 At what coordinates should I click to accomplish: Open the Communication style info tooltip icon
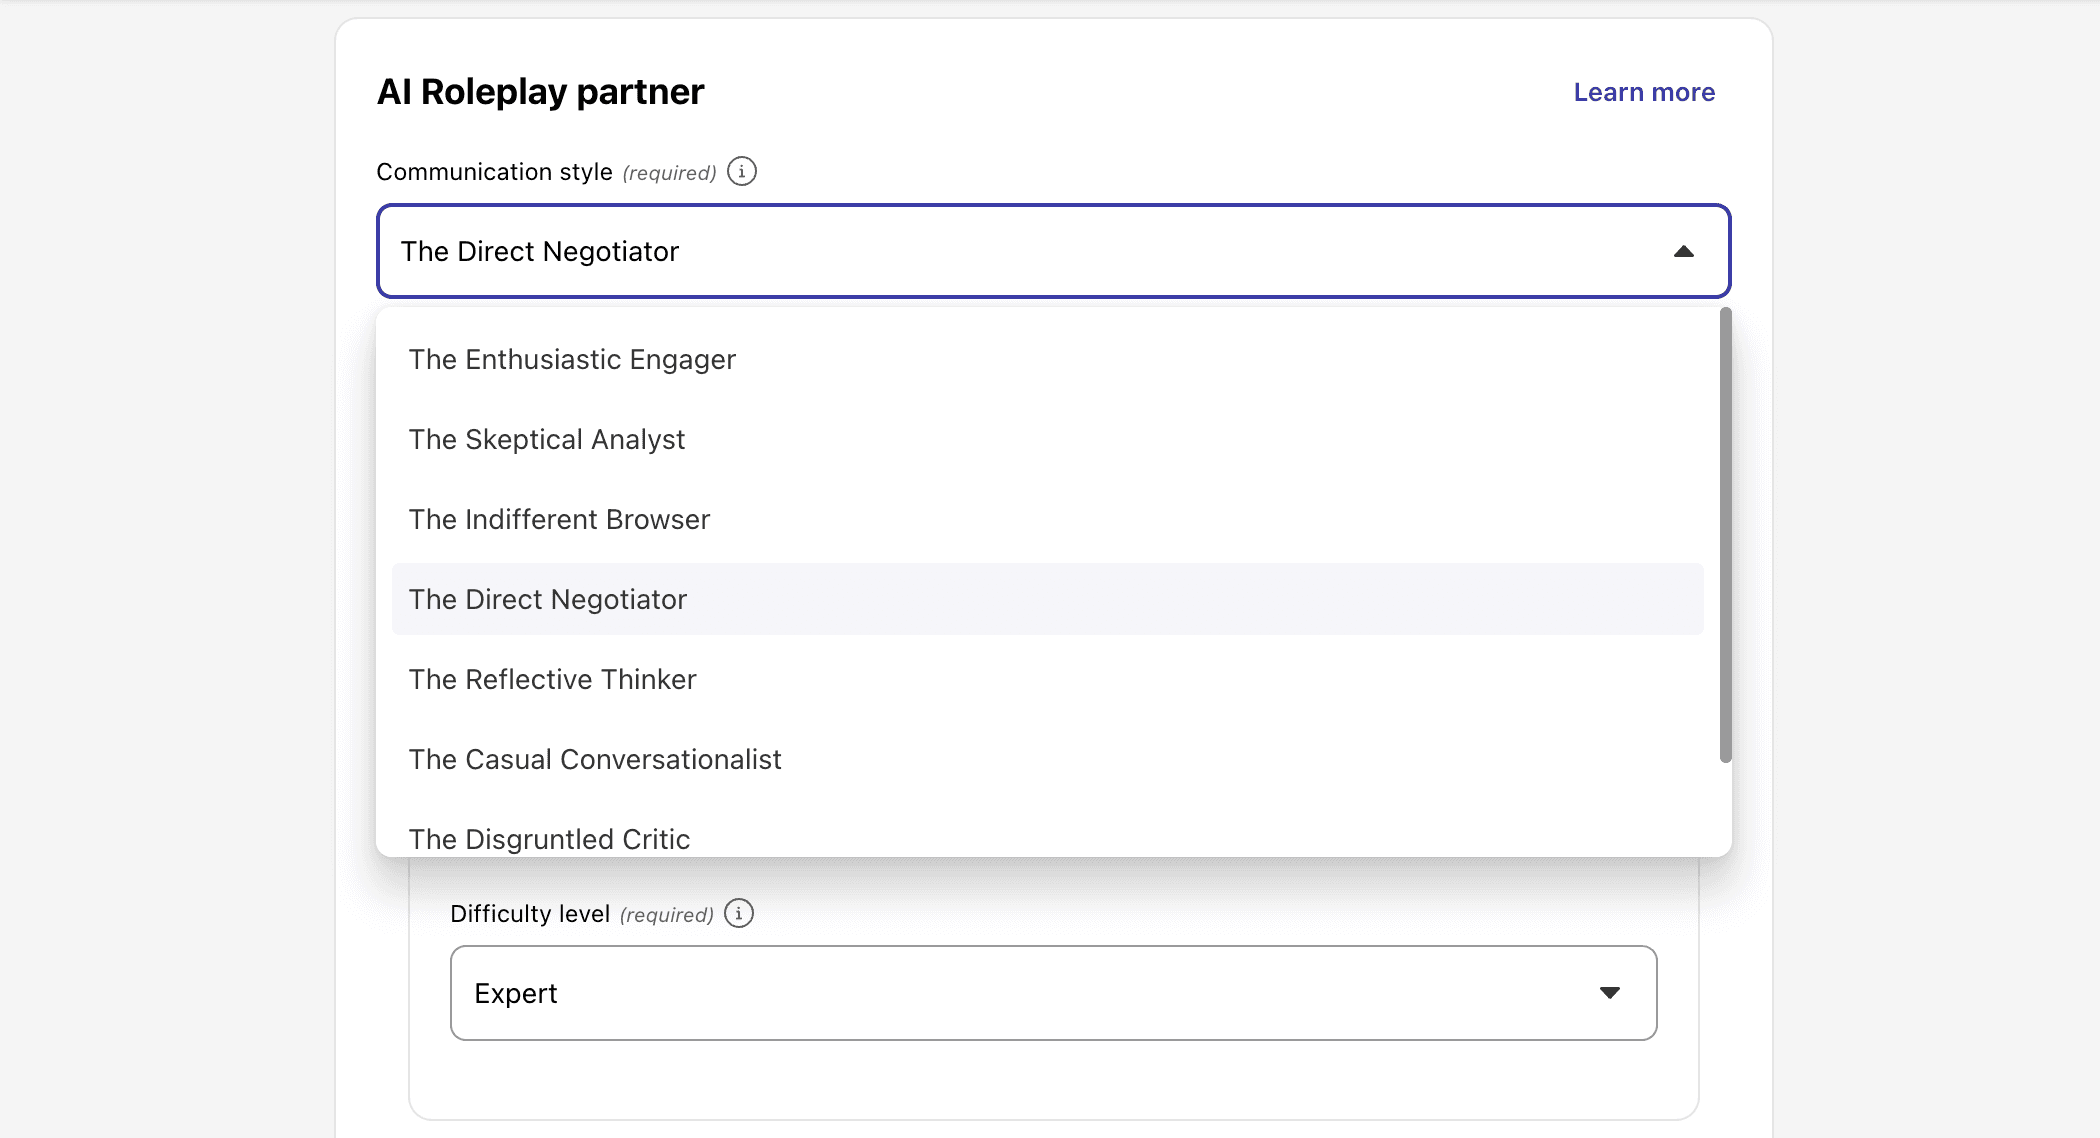coord(741,172)
